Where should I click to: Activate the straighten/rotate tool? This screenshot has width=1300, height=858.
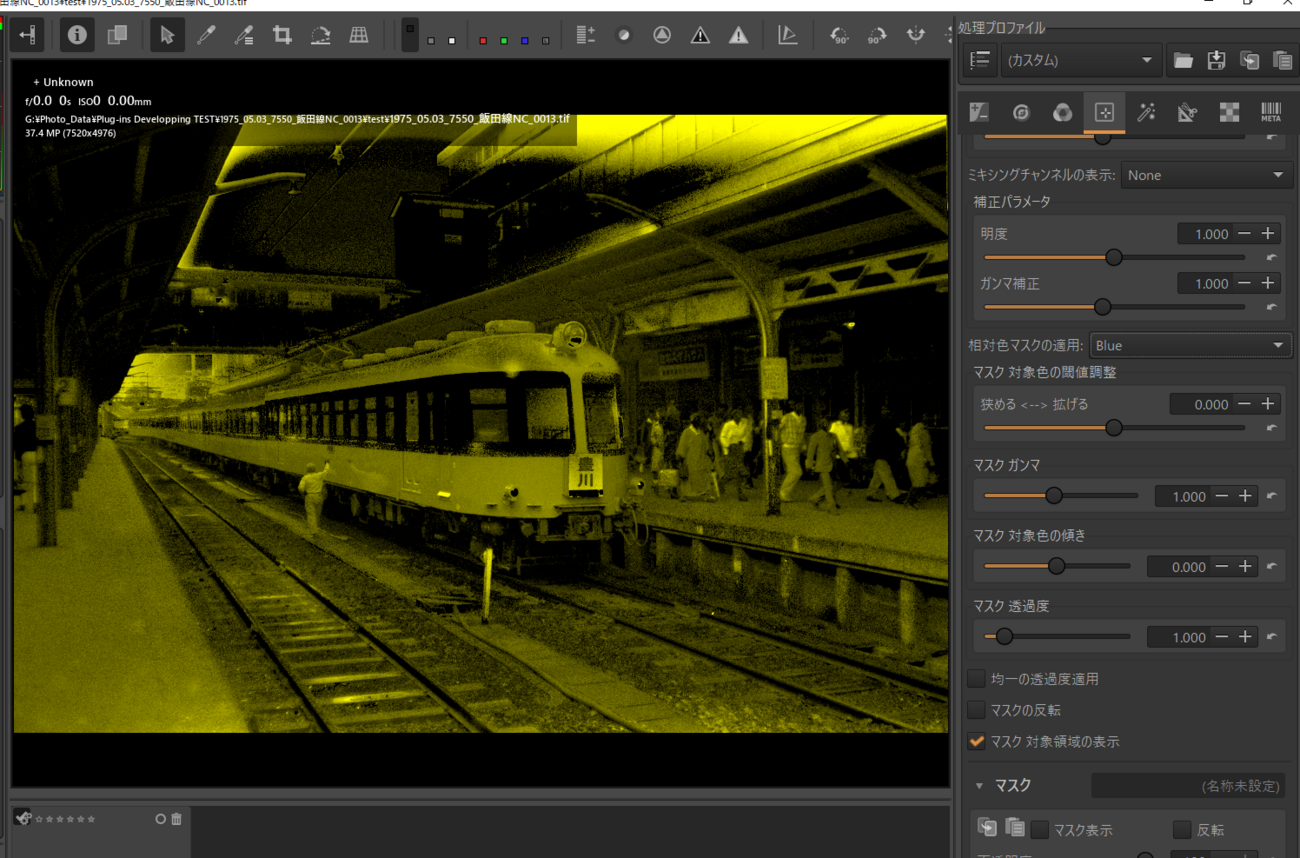320,36
